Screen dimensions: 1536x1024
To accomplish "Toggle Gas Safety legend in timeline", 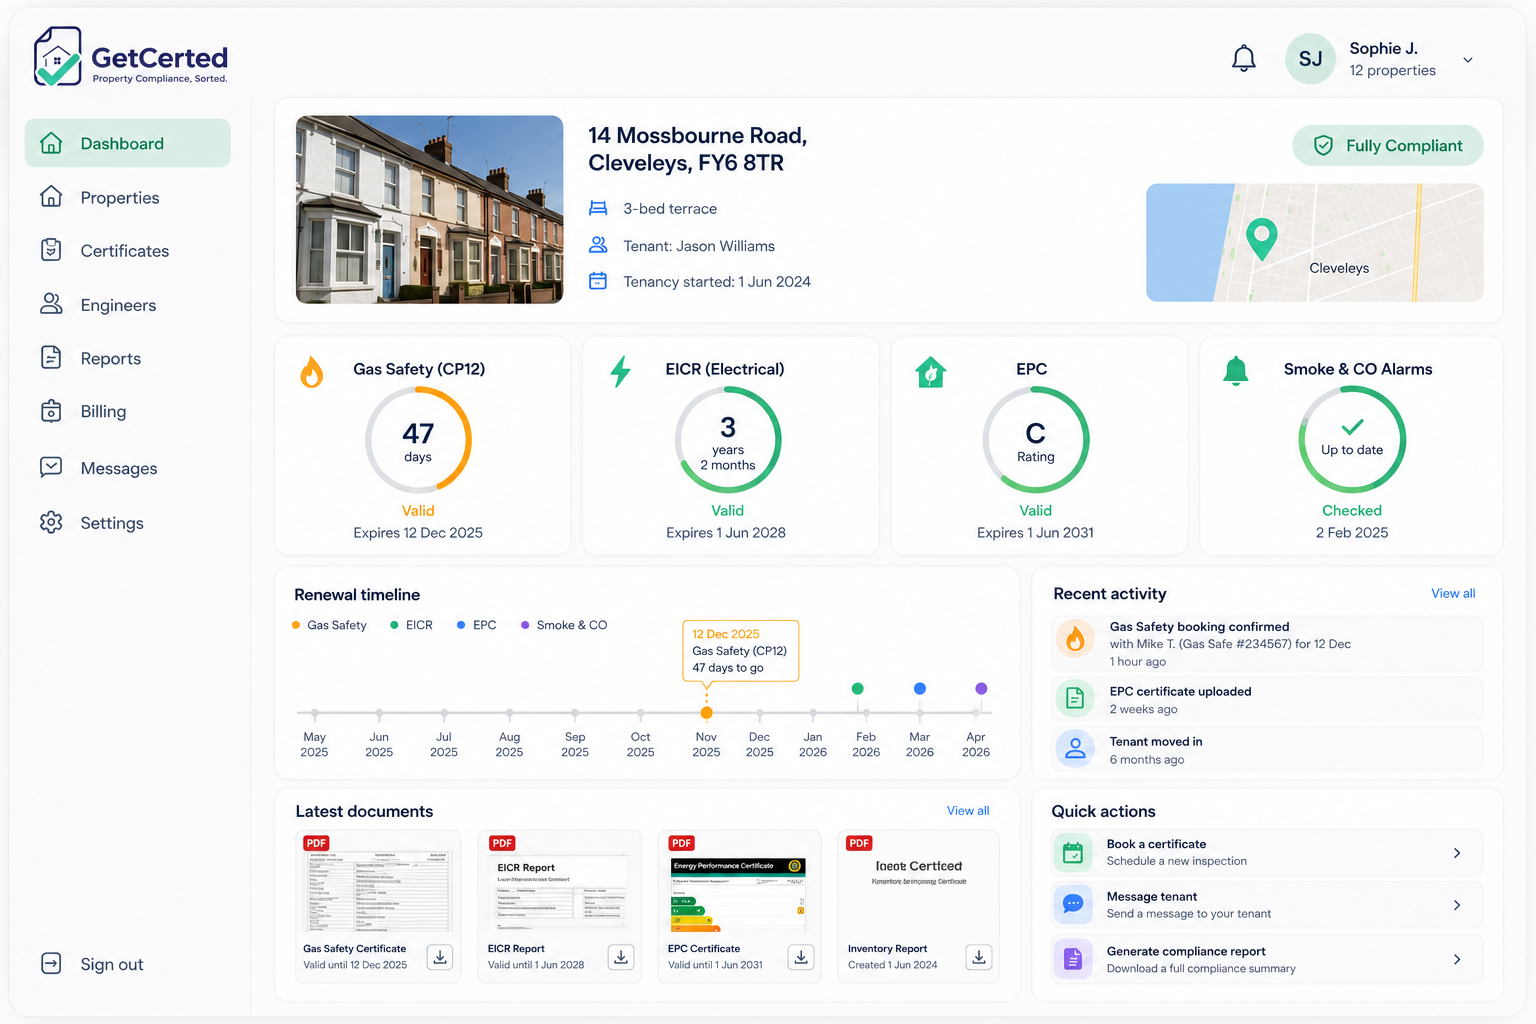I will [x=329, y=625].
